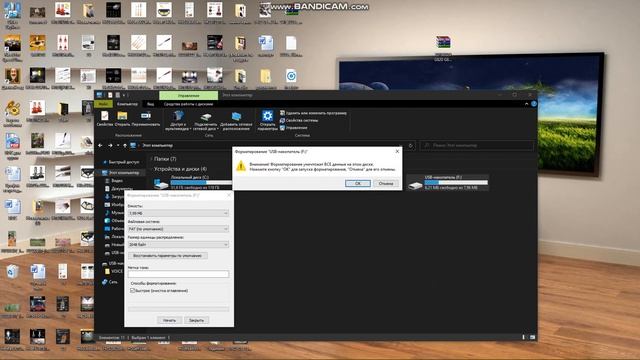Viewport: 640px width, 360px height.
Task: Select the green Управление contextual tab
Action: [x=189, y=96]
